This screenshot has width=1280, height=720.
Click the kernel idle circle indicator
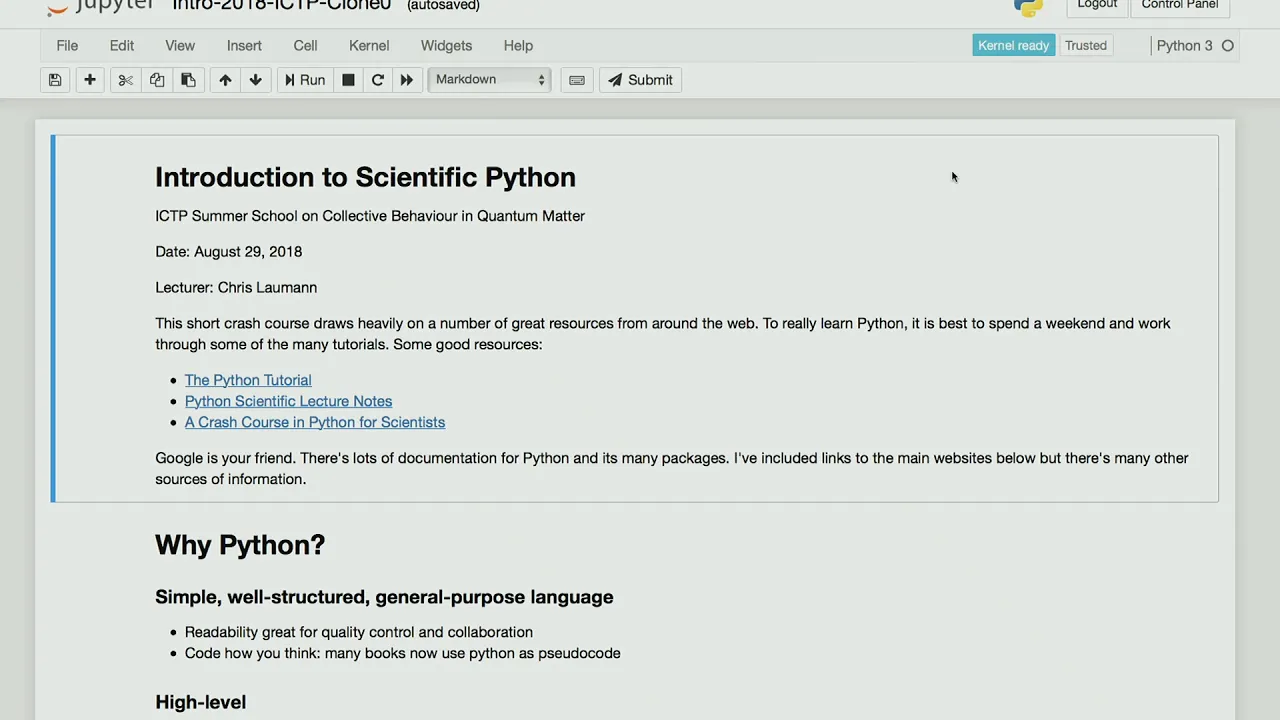[x=1228, y=45]
